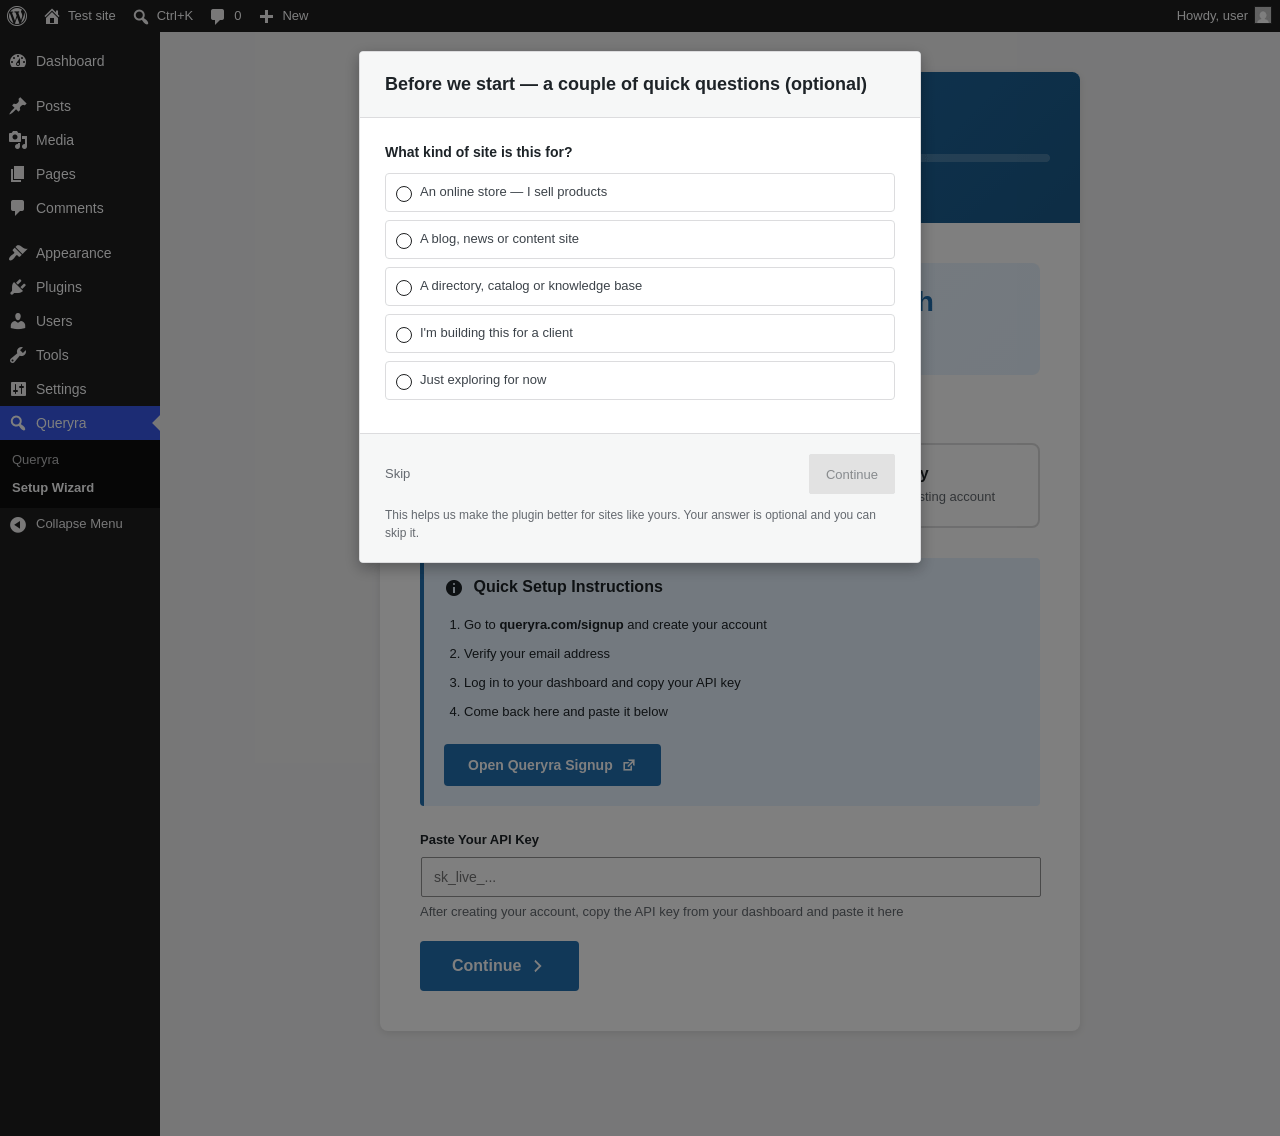Image resolution: width=1280 pixels, height=1136 pixels.
Task: Click the WordPress logo icon
Action: (x=17, y=16)
